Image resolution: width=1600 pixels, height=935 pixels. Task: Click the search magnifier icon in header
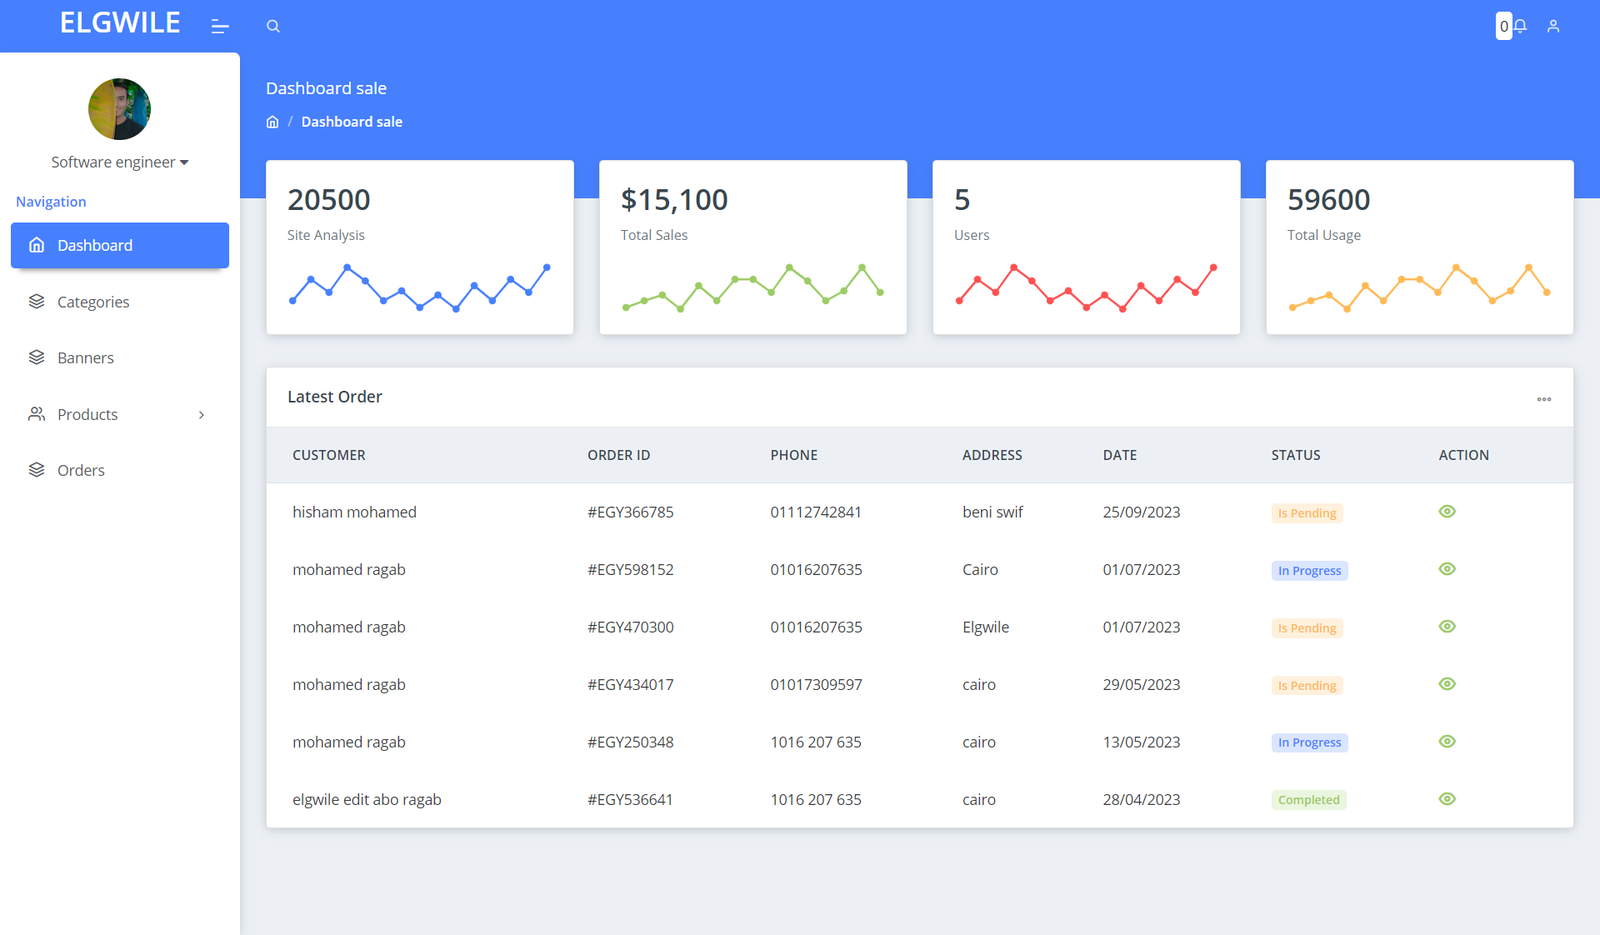click(x=273, y=26)
